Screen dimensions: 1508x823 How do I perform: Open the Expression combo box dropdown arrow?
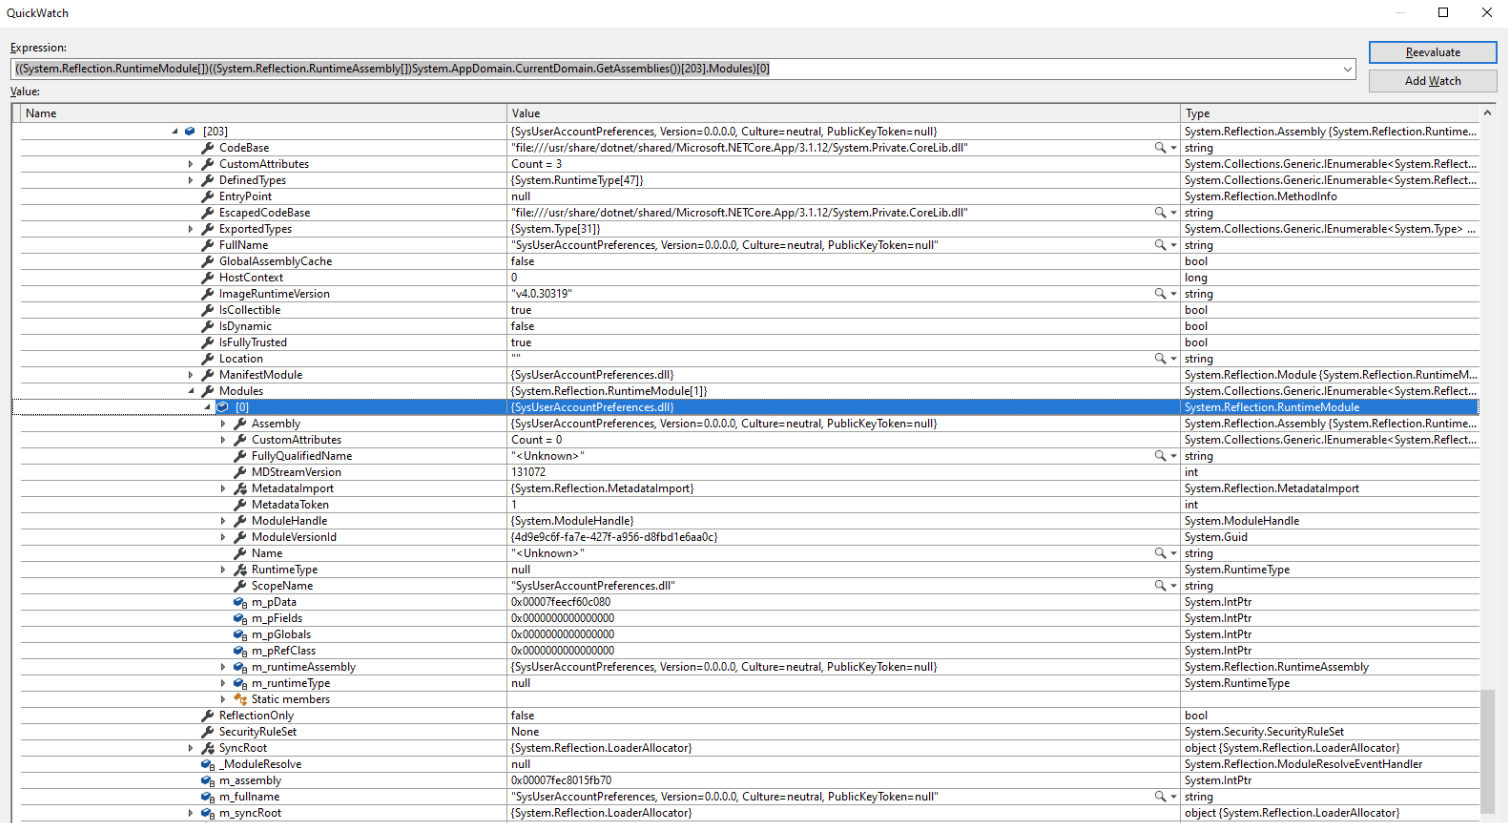1347,69
